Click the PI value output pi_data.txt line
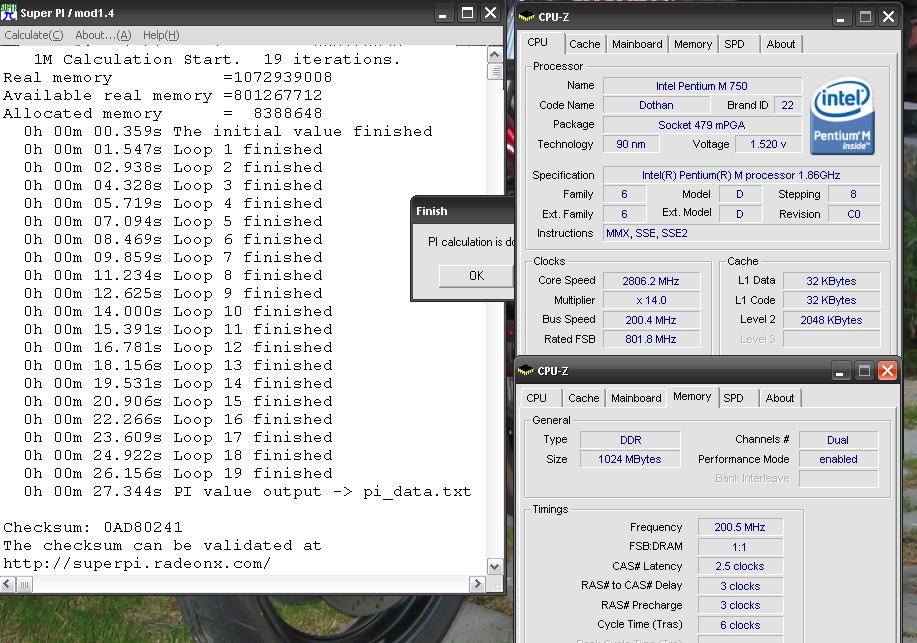The width and height of the screenshot is (917, 643). [247, 491]
